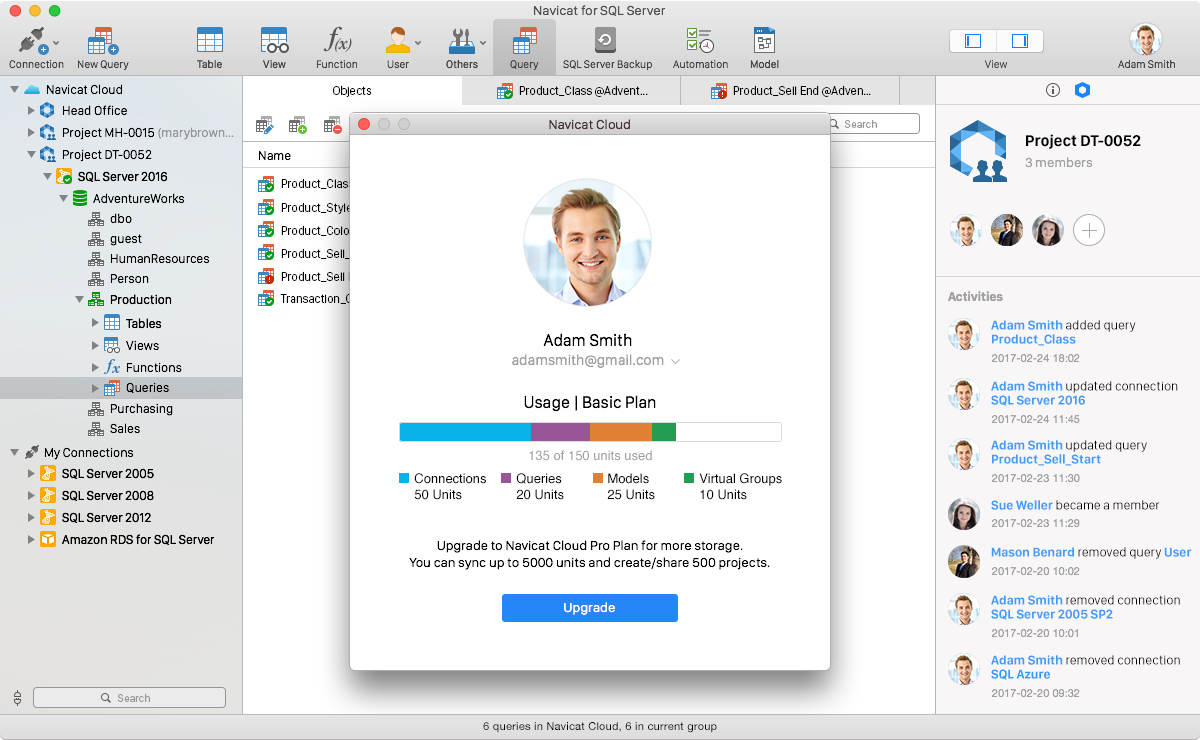Expand the Head Office node

pos(31,110)
